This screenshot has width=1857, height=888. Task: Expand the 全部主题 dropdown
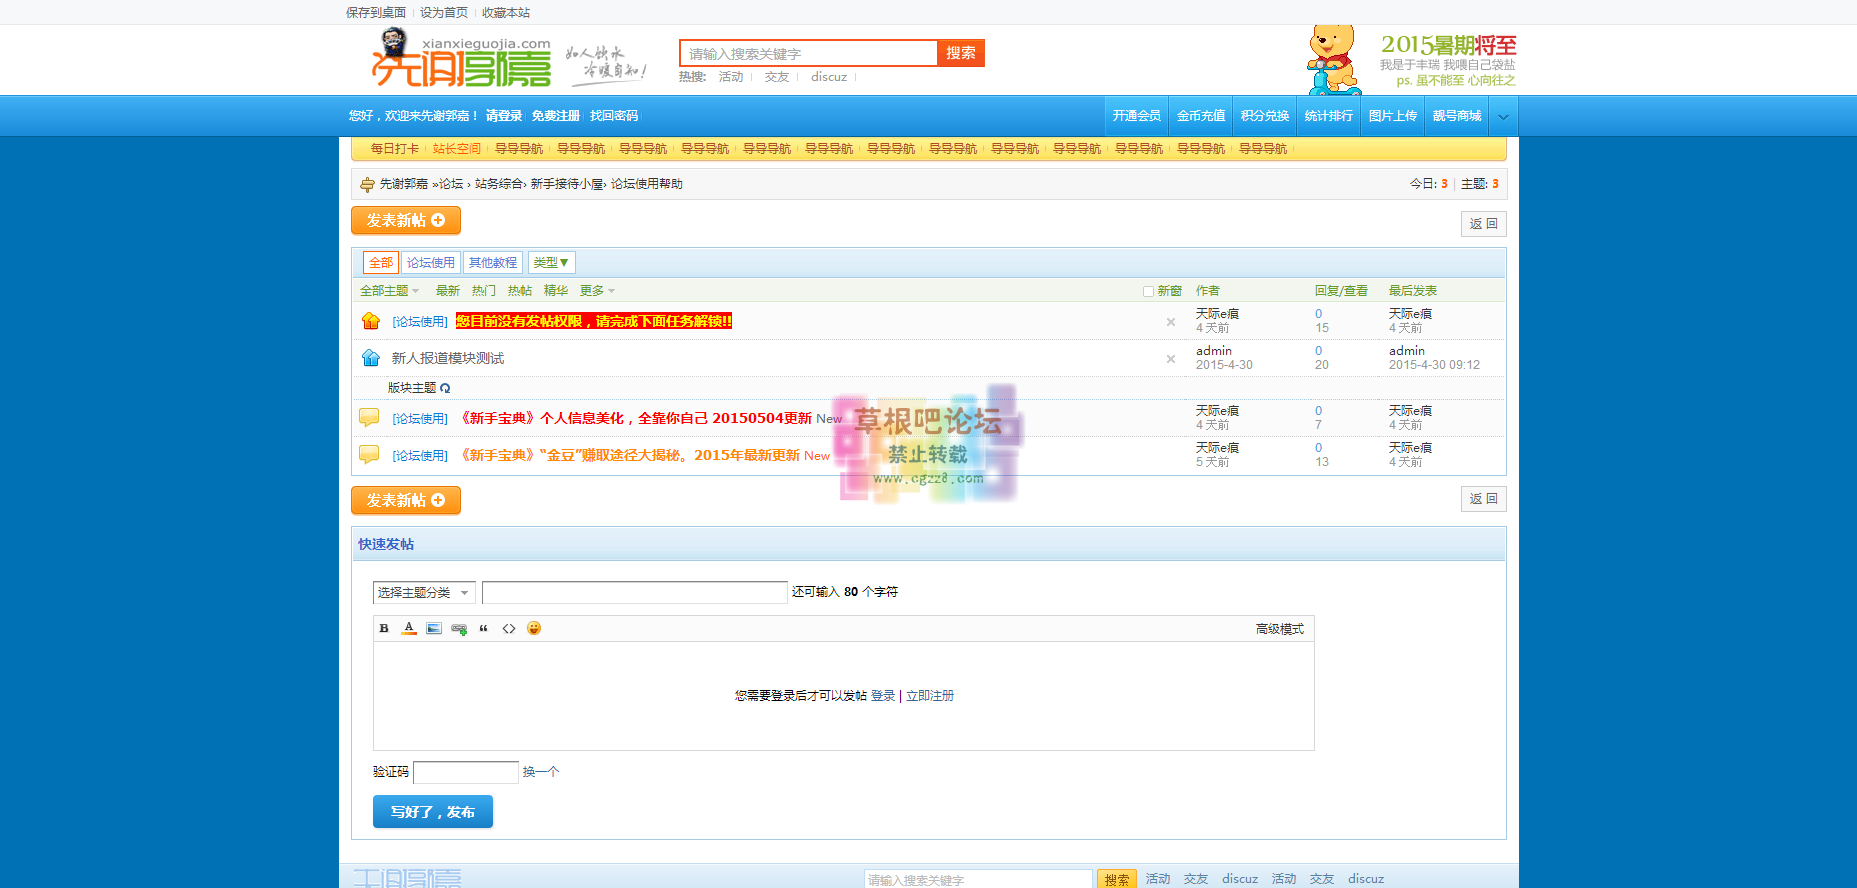coord(389,291)
